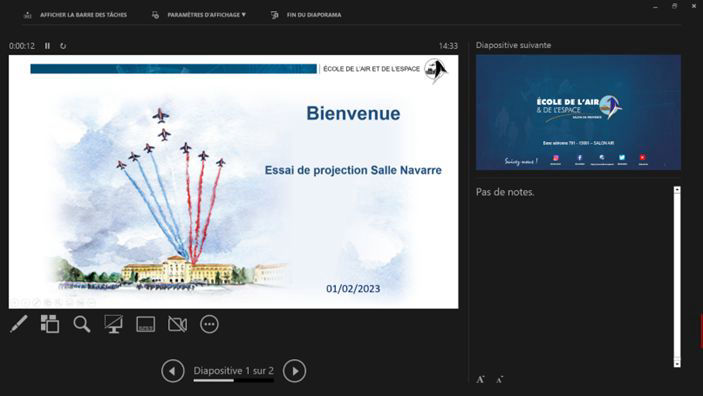Go to the previous slide arrow
The height and width of the screenshot is (396, 703).
pos(173,371)
